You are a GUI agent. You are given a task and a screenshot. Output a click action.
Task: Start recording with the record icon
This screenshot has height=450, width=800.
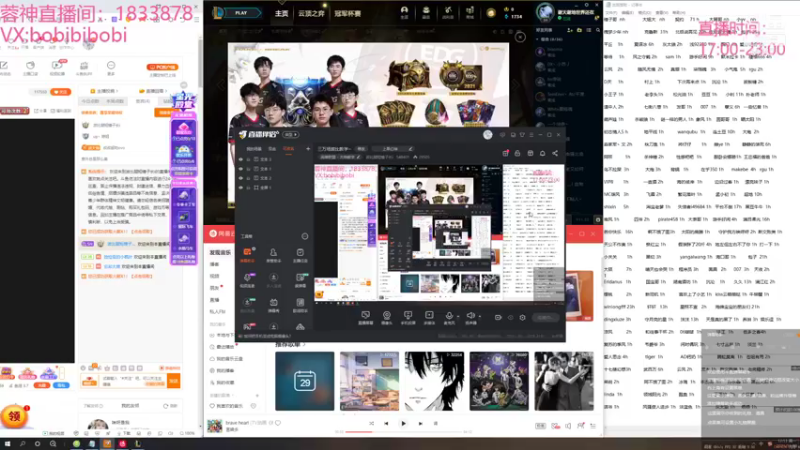pyautogui.click(x=498, y=317)
